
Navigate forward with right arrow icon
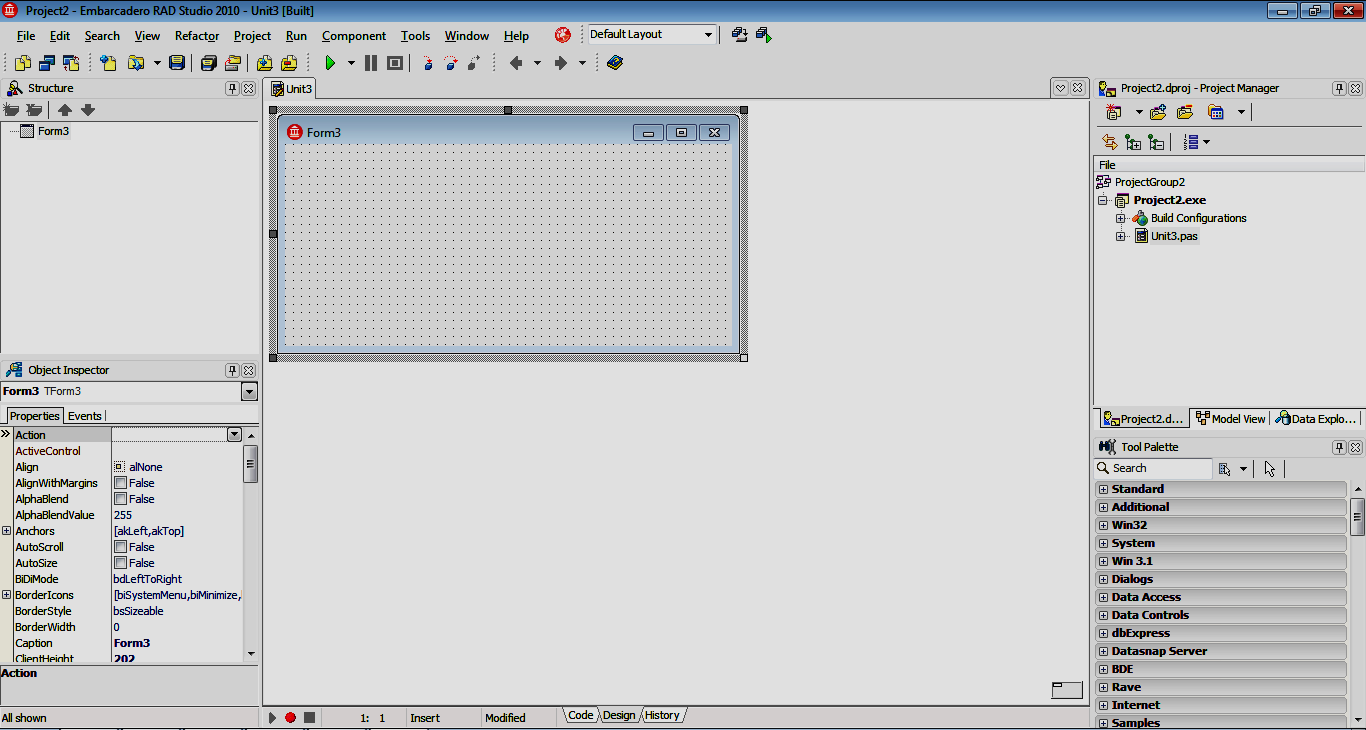point(560,63)
